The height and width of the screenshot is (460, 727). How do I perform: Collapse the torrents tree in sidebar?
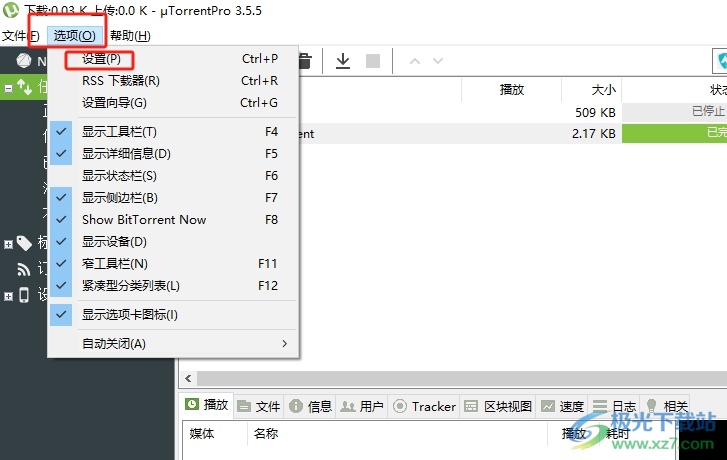(8, 88)
